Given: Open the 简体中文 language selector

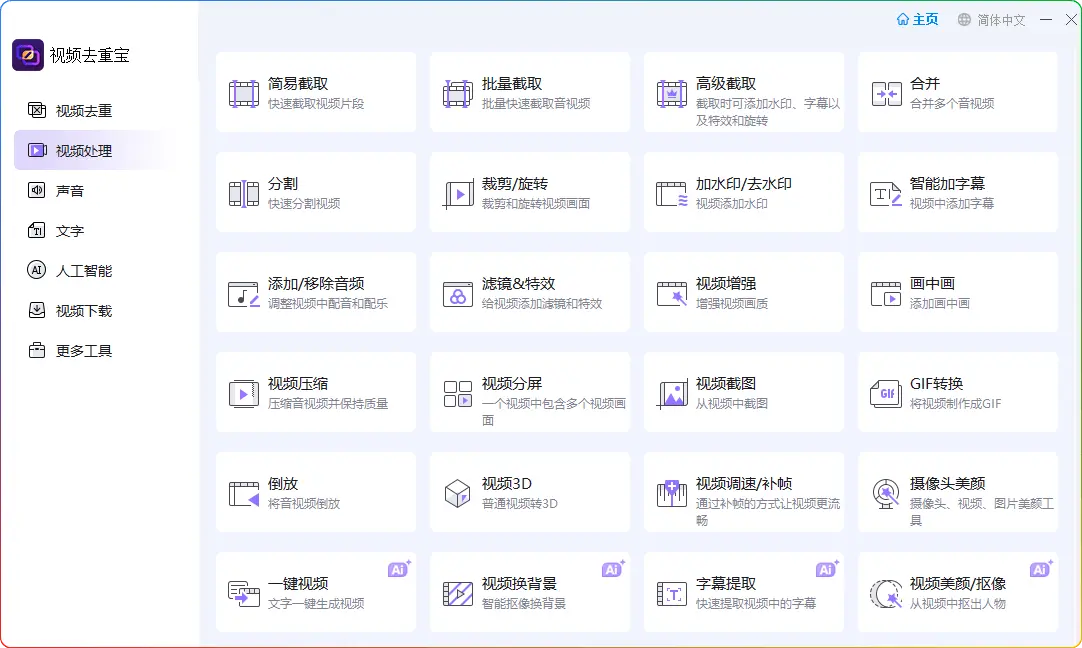Looking at the screenshot, I should pos(991,20).
